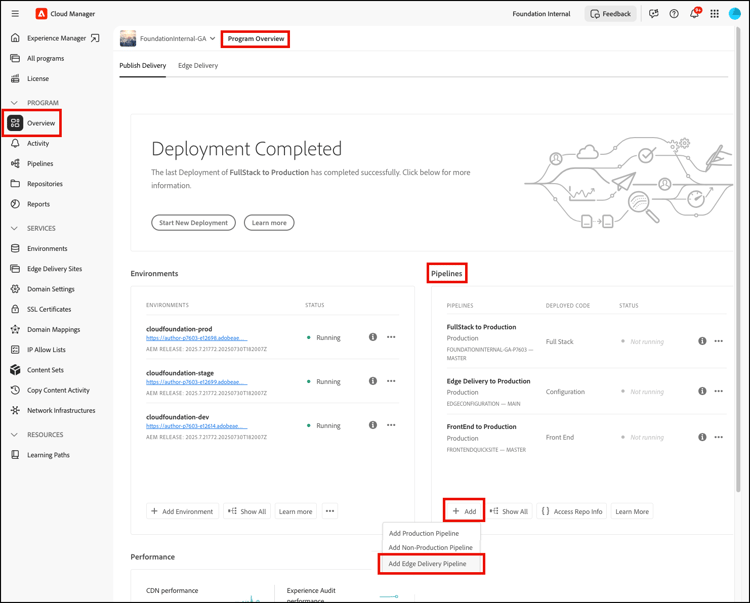Open Experience Manager in sidebar
The height and width of the screenshot is (603, 750).
(55, 38)
